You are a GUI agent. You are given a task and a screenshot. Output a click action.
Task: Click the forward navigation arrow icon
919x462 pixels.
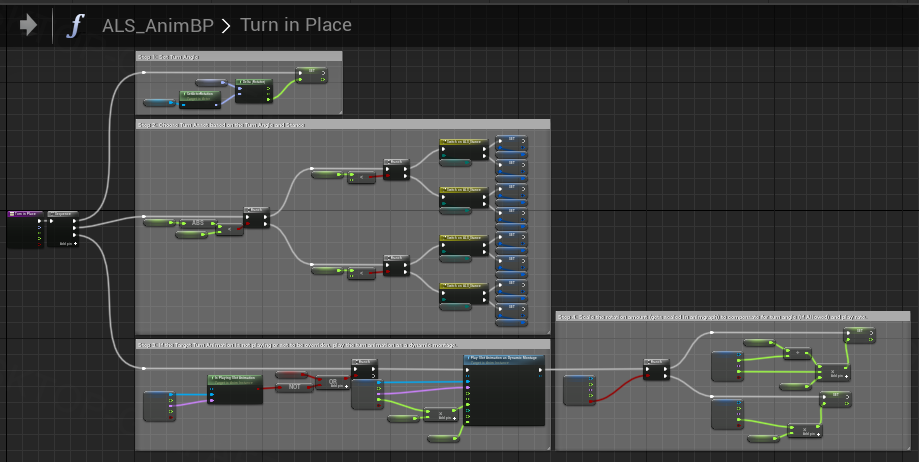pyautogui.click(x=28, y=24)
